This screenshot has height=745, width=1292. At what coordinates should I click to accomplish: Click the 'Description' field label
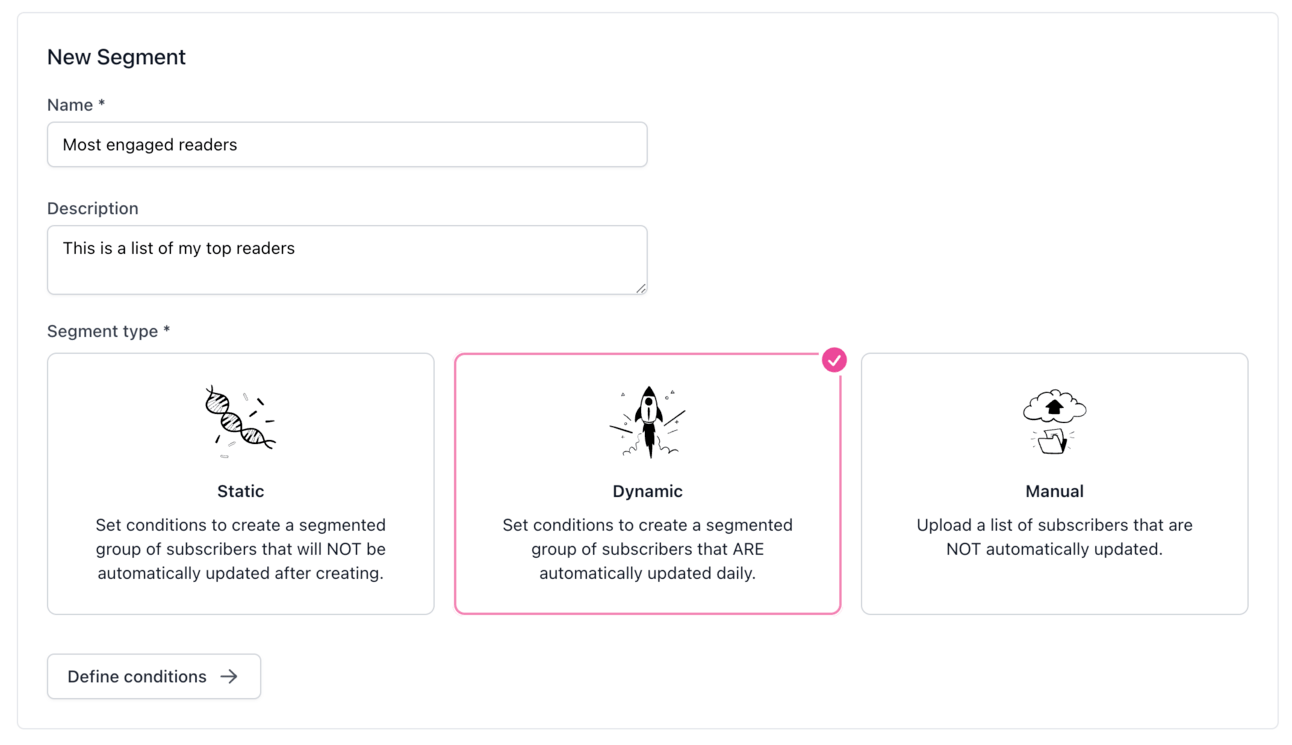coord(93,208)
